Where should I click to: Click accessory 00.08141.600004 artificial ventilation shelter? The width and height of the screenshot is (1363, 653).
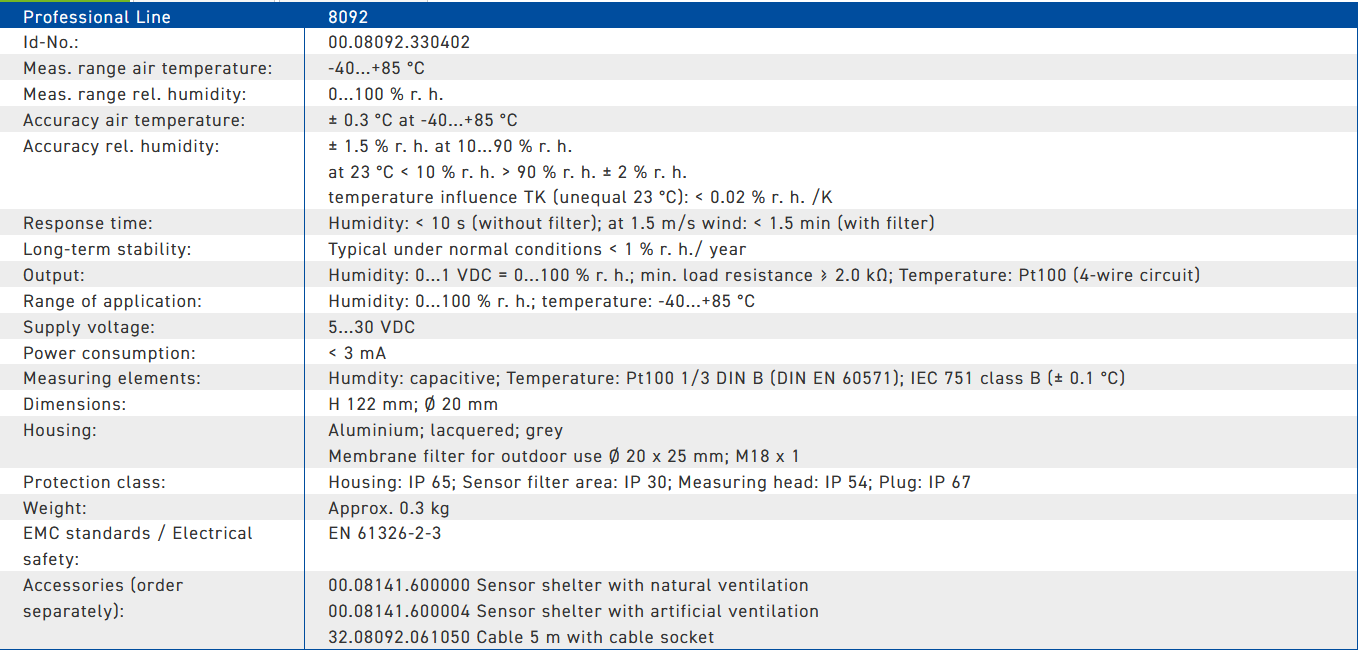pos(573,612)
